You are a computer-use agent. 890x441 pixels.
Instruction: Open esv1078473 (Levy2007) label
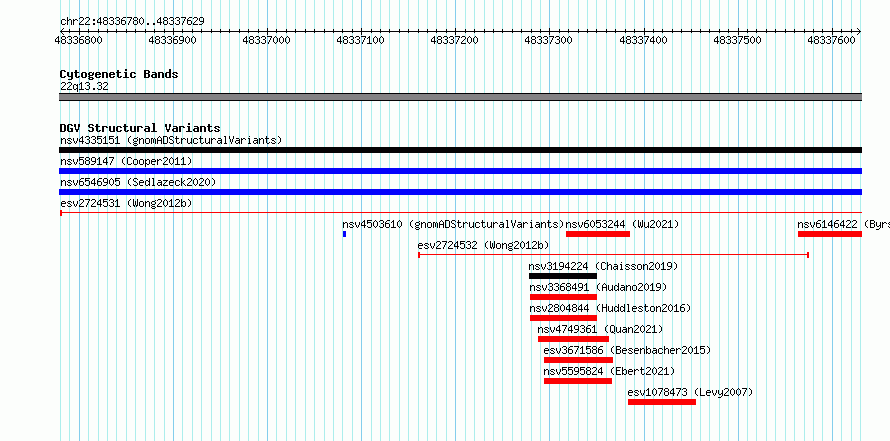tap(690, 392)
